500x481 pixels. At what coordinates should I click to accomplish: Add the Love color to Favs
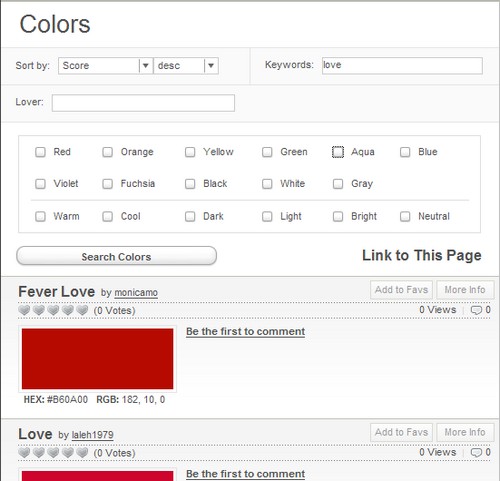401,432
